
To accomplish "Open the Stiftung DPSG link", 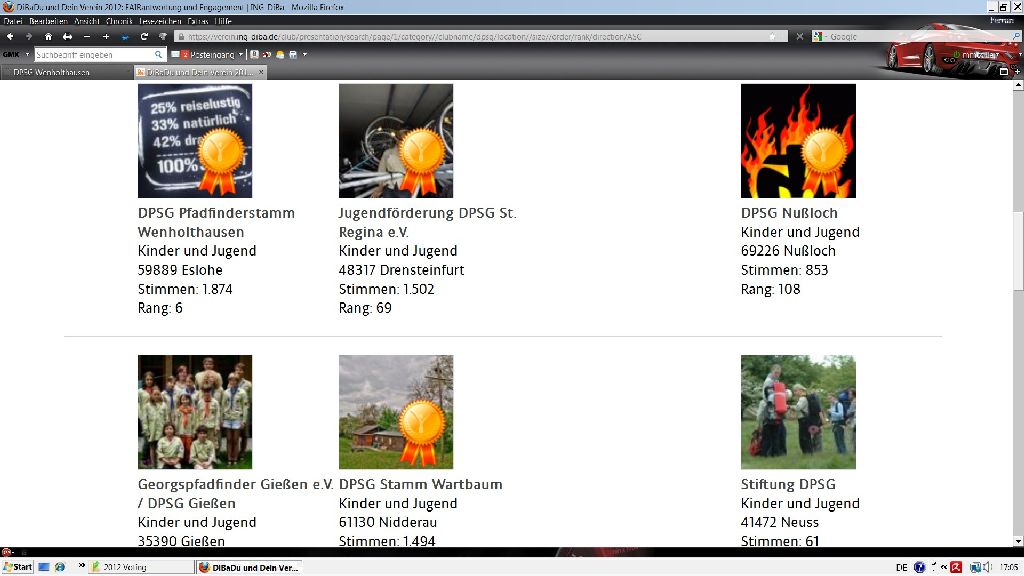I will [788, 485].
